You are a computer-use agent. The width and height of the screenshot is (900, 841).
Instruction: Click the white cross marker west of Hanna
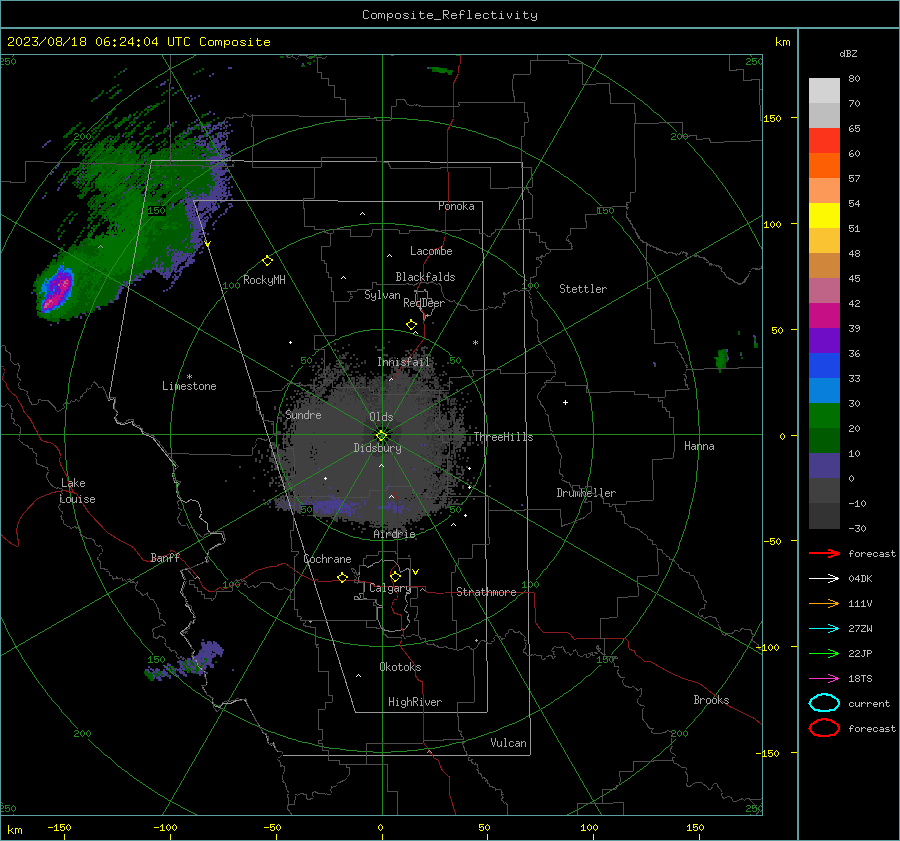(x=565, y=402)
